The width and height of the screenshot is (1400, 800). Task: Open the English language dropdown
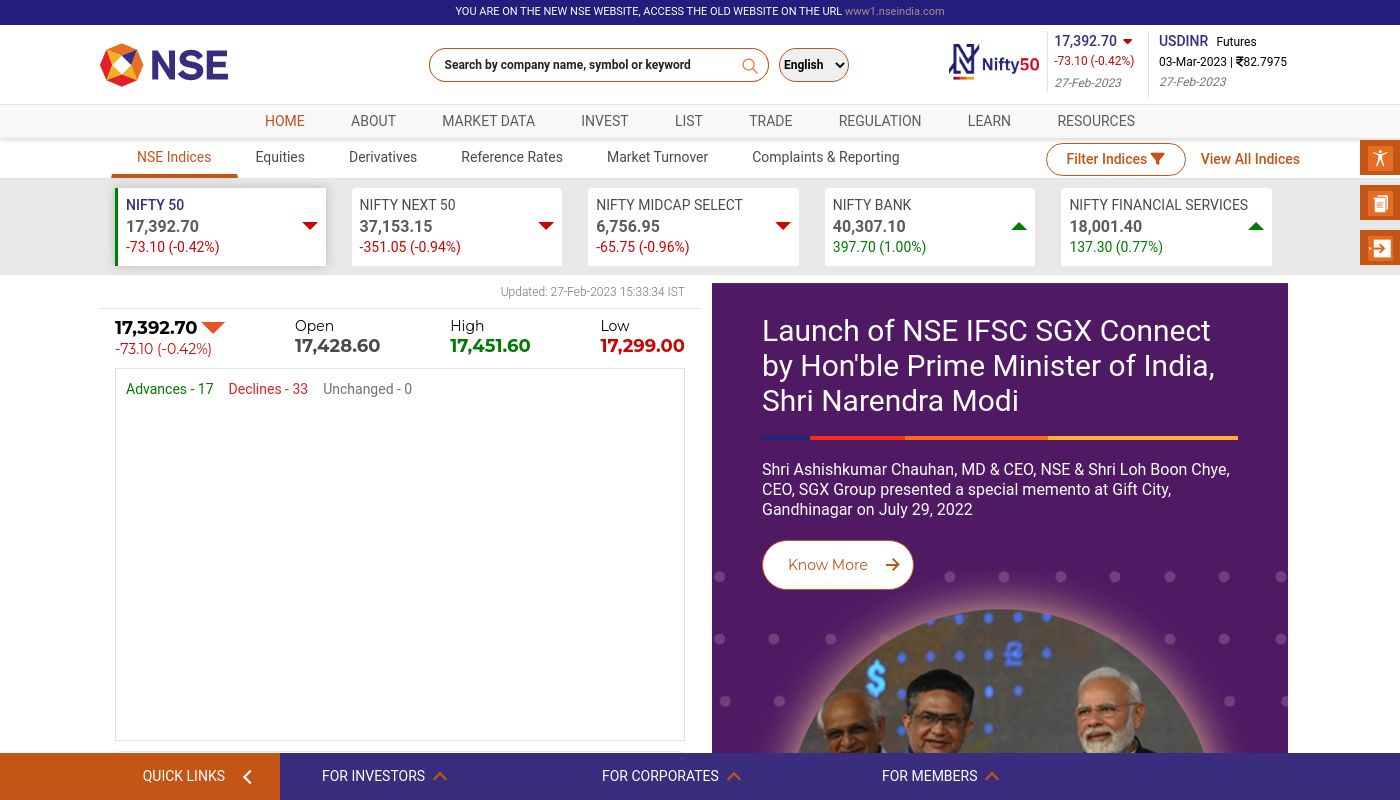tap(814, 65)
